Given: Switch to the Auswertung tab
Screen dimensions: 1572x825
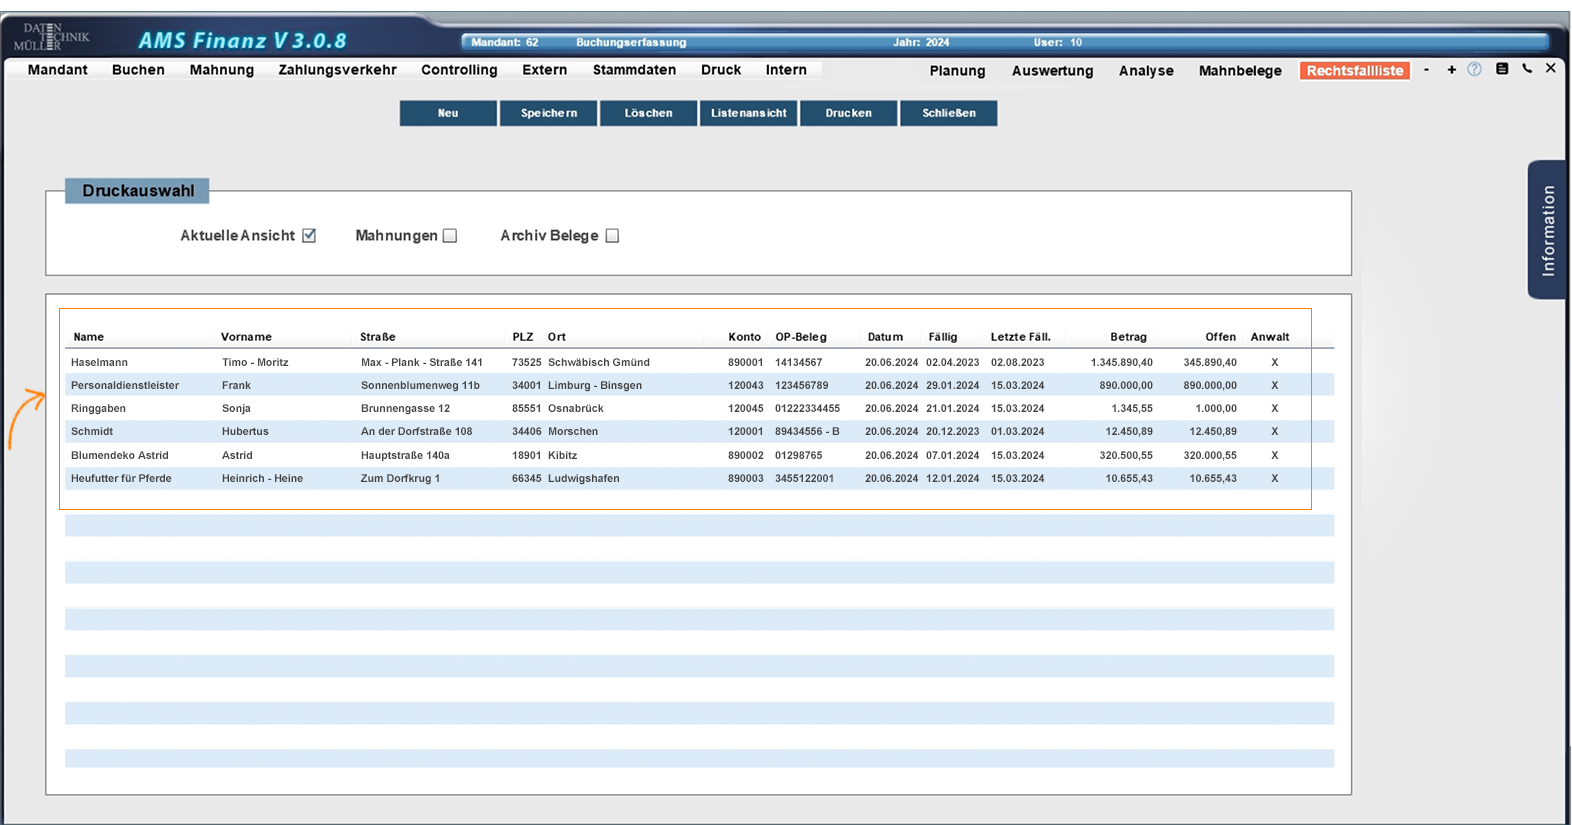Looking at the screenshot, I should click(1052, 71).
